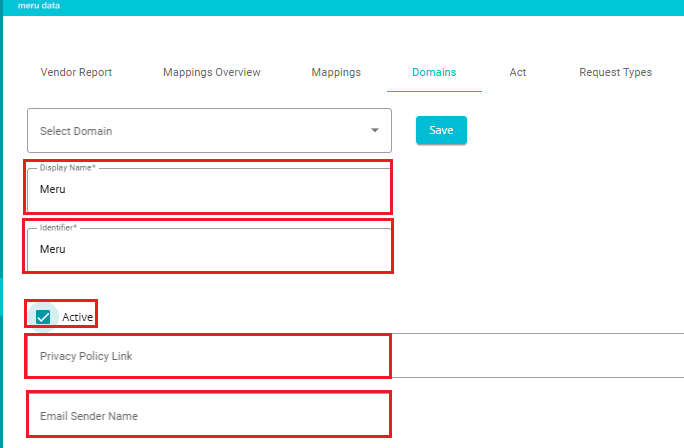Focus the Display Name input field
The width and height of the screenshot is (684, 448).
tap(209, 189)
